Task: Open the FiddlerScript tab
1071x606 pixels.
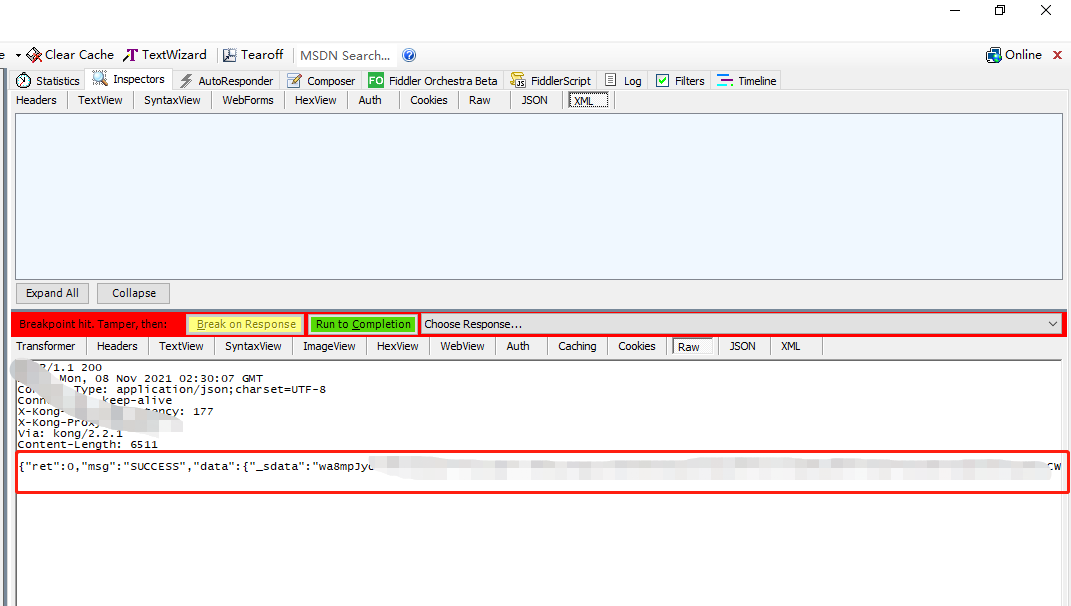Action: [x=551, y=81]
